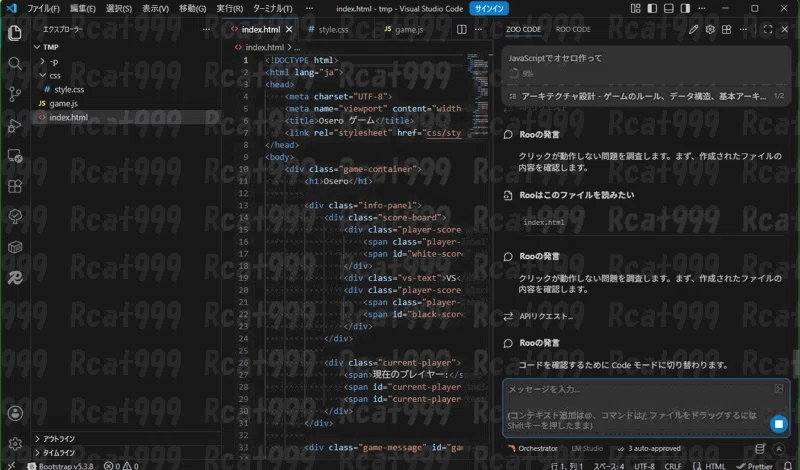Click Prettier in status bar
The image size is (800, 470).
click(754, 466)
